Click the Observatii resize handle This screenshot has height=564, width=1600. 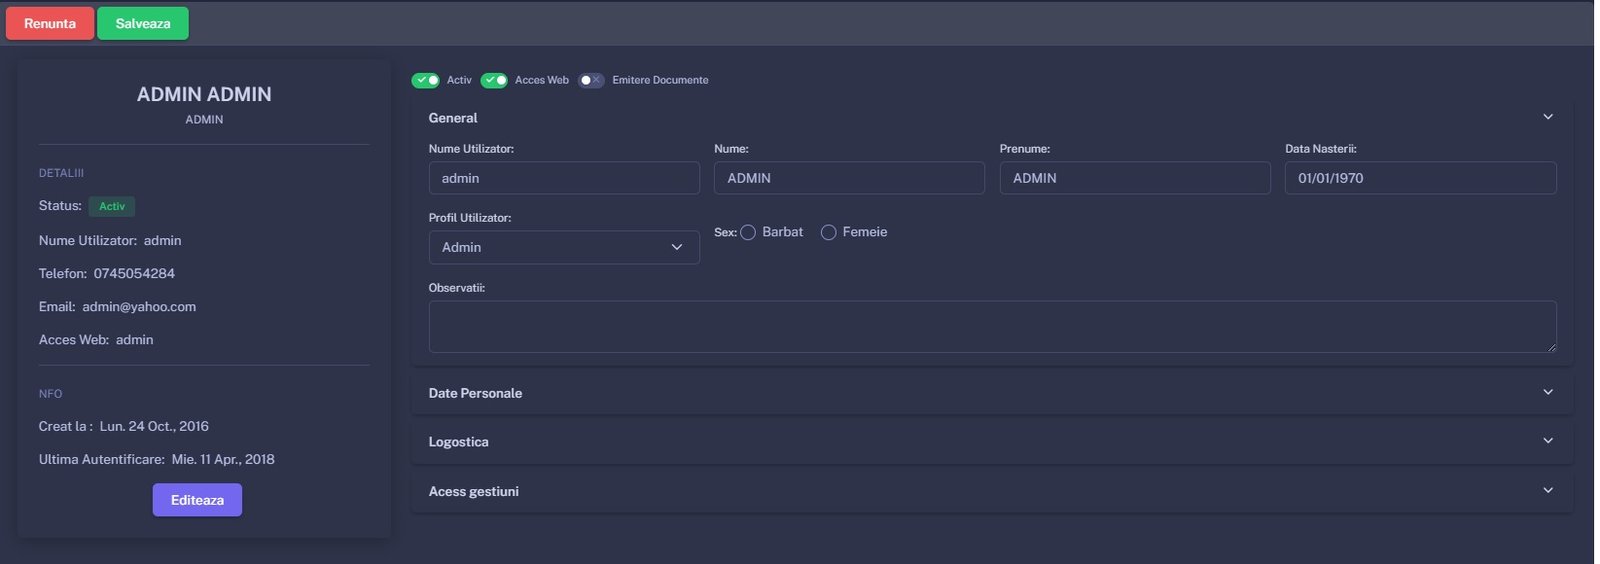click(x=1551, y=347)
